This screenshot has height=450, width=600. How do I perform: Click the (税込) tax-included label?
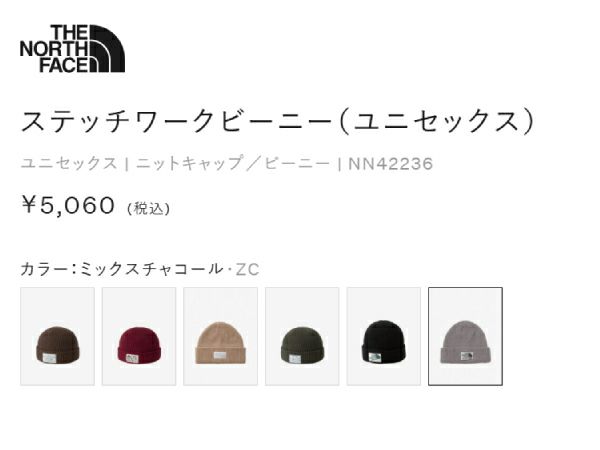tap(148, 209)
